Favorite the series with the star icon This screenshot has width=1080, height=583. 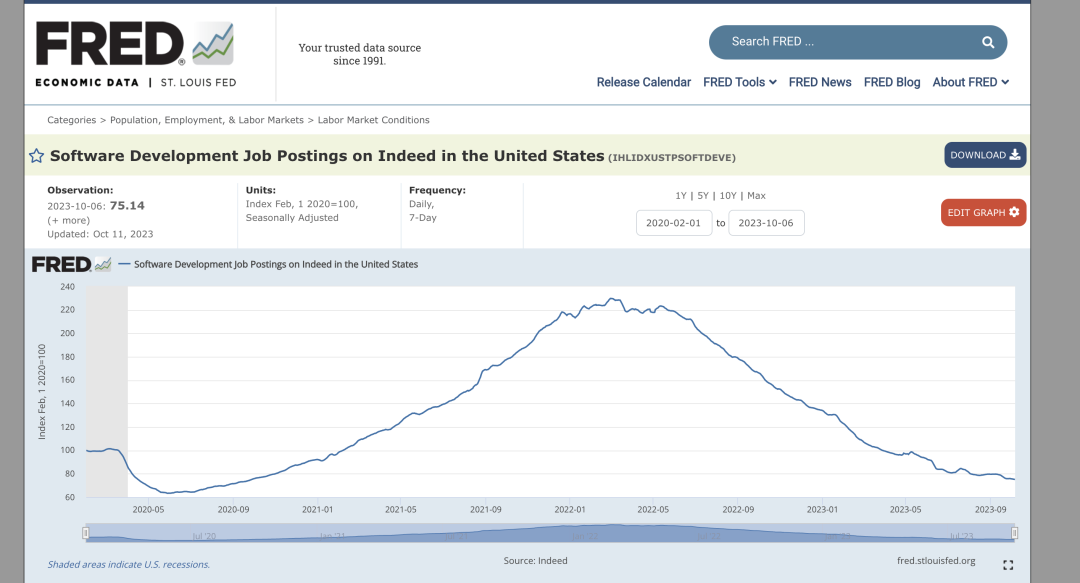point(36,156)
